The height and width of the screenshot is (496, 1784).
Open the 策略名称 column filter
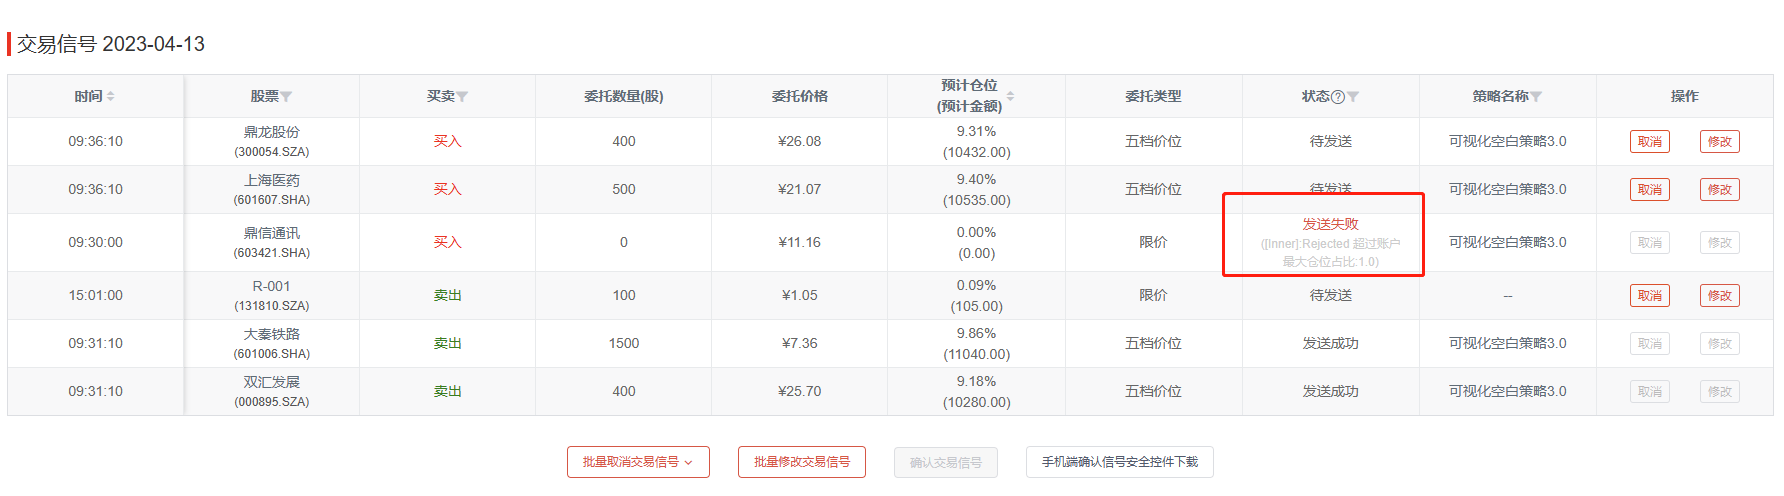(x=1536, y=97)
